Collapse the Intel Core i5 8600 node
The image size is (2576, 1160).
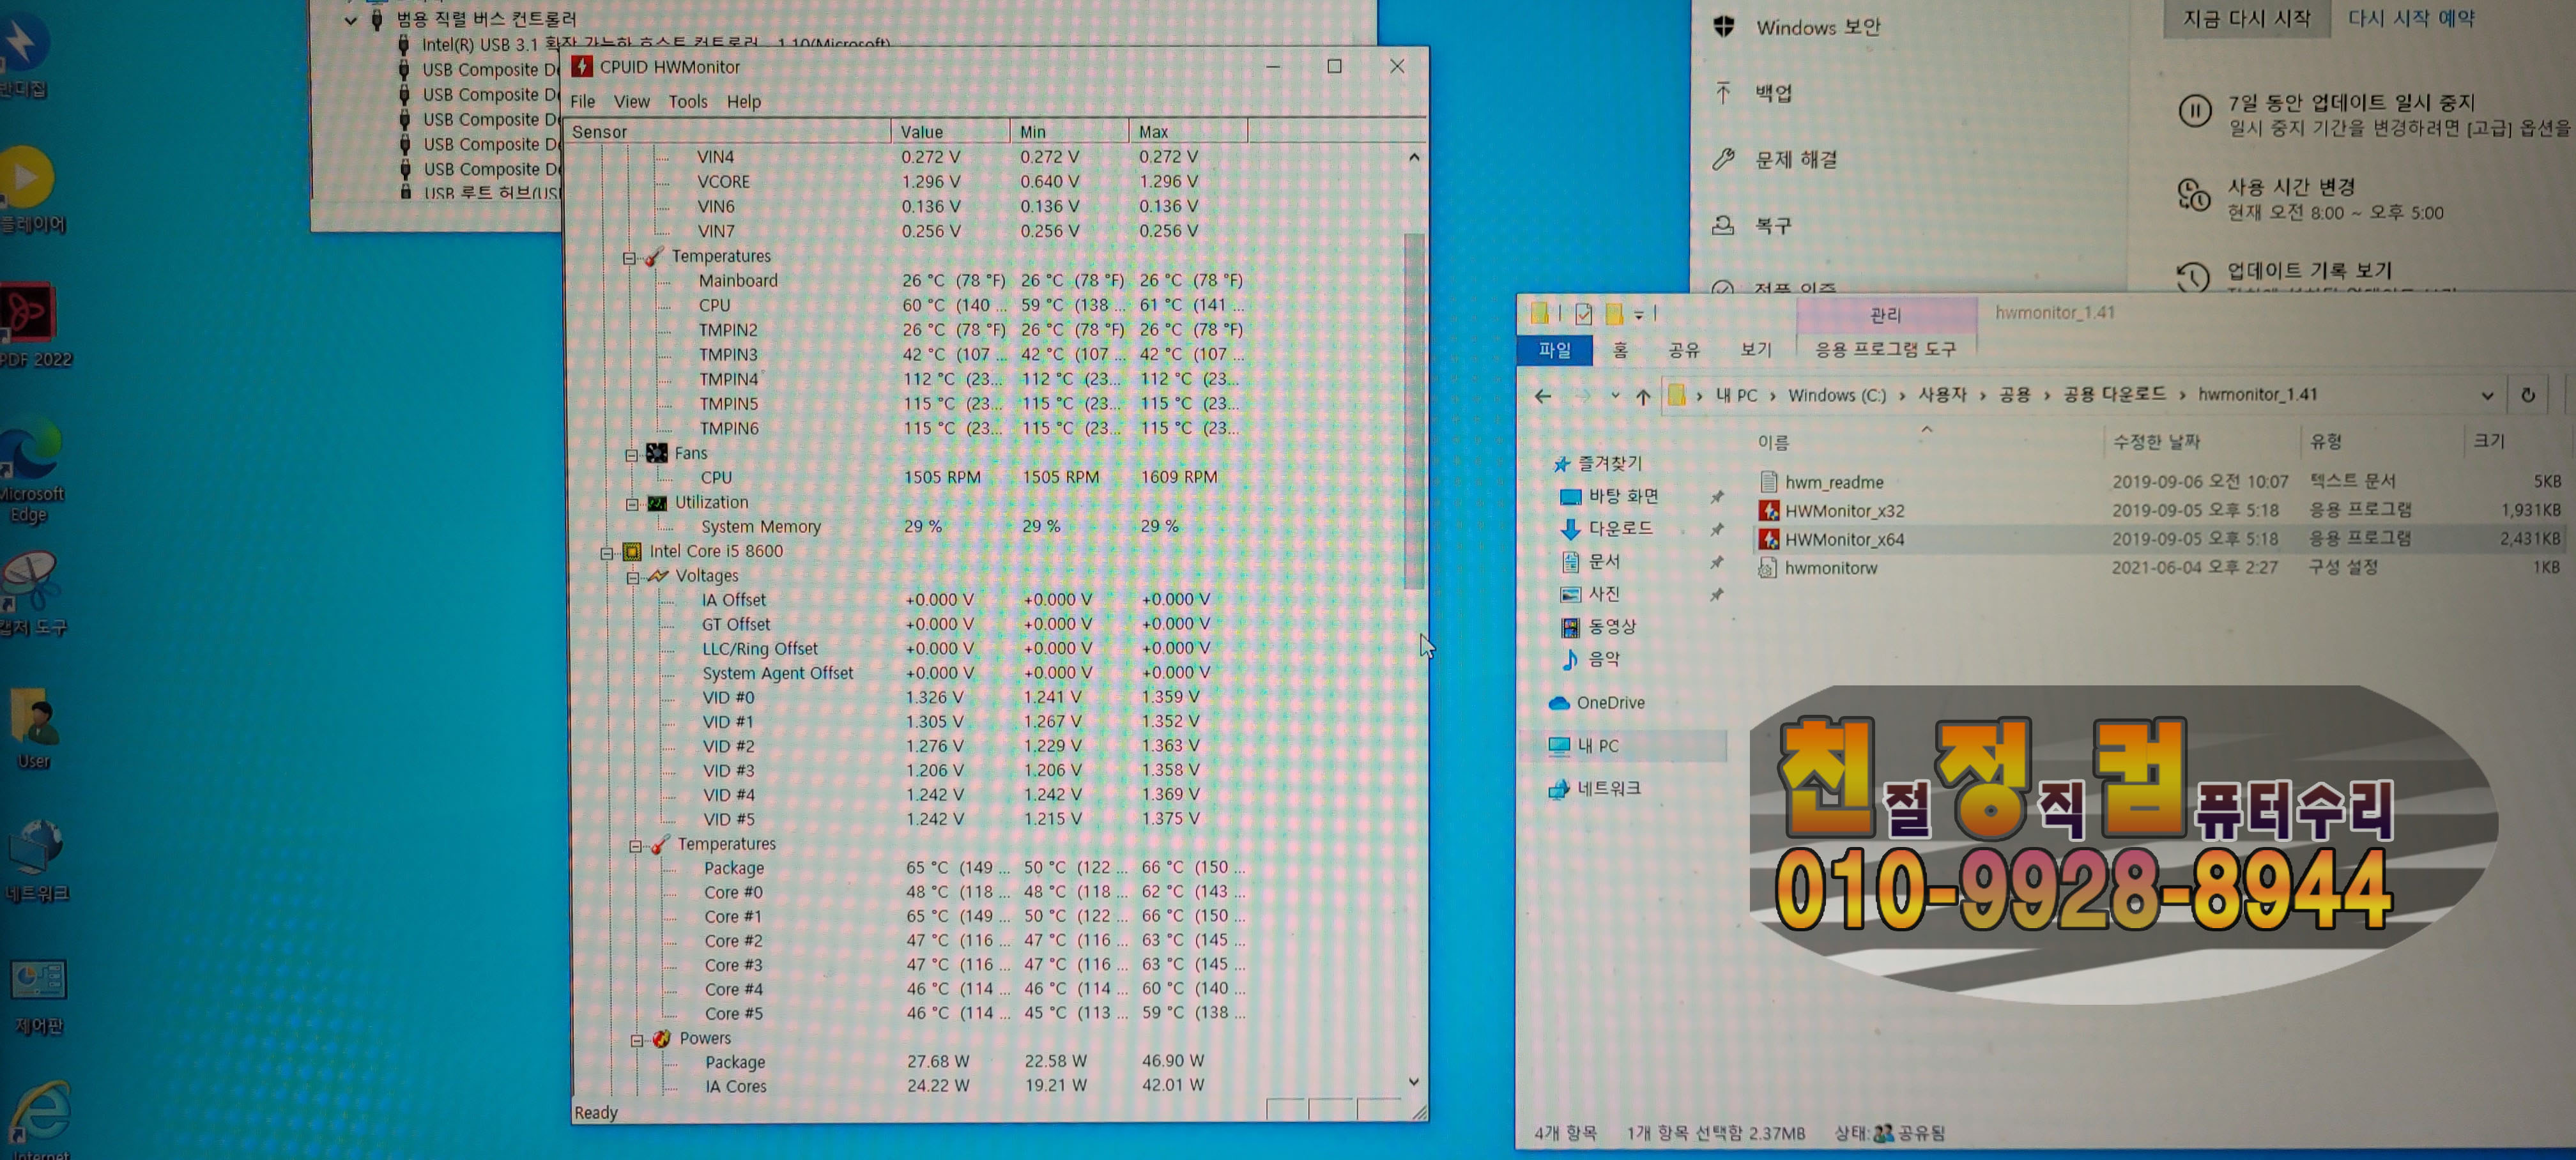(607, 553)
